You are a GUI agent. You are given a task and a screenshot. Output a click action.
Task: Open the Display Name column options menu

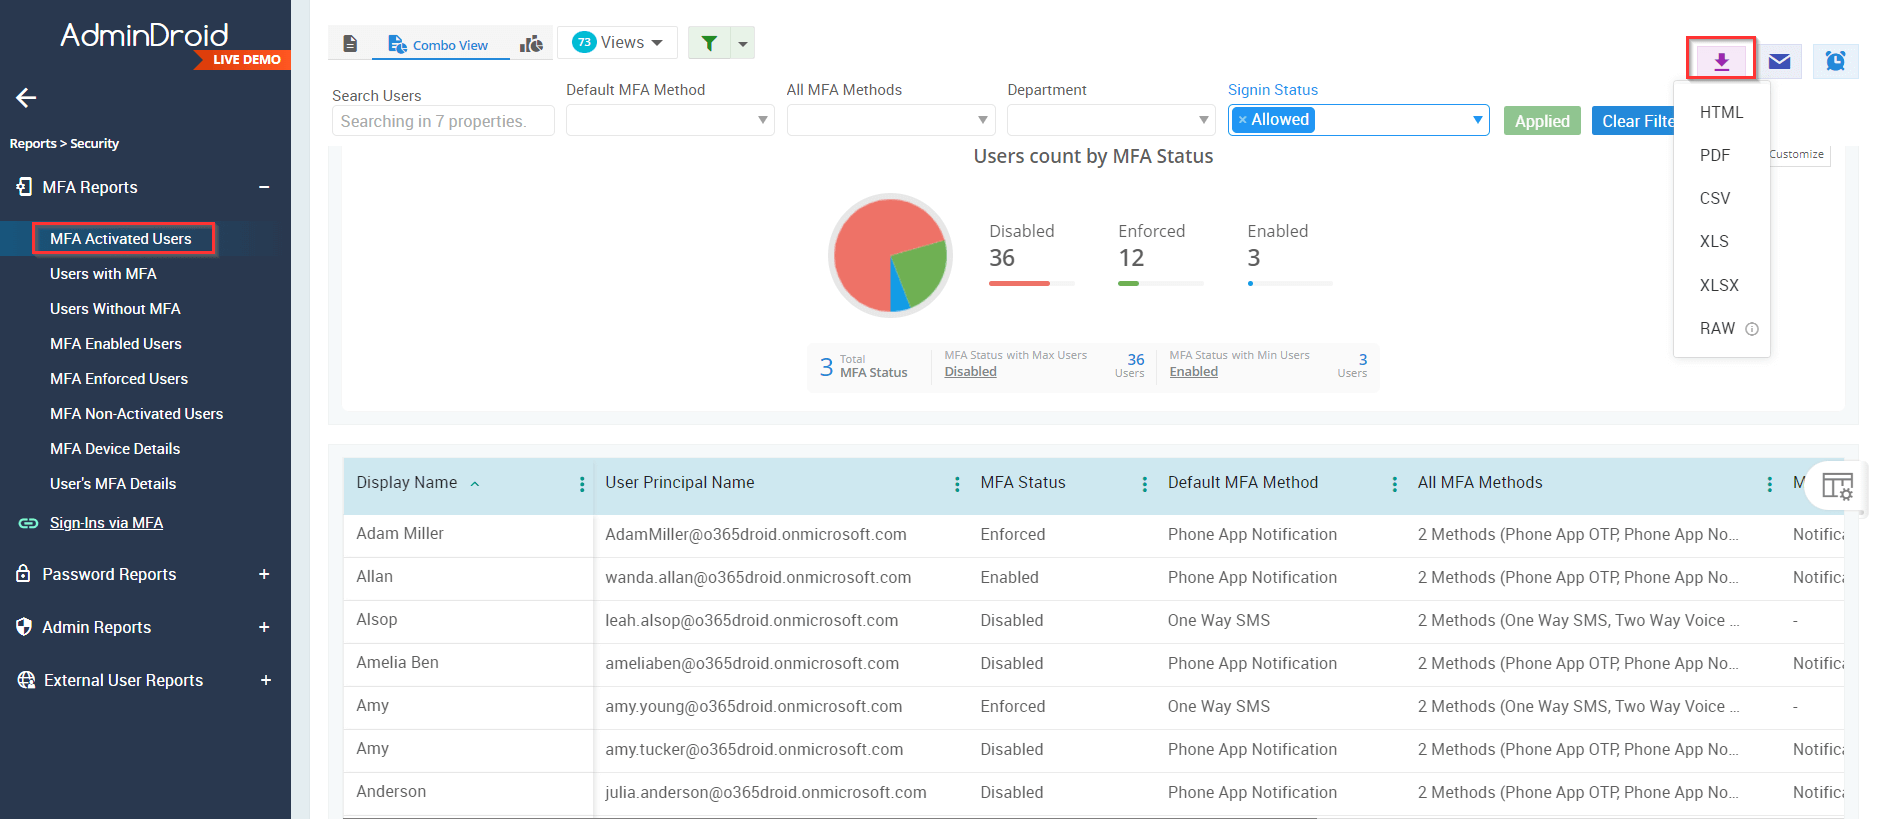(x=582, y=484)
